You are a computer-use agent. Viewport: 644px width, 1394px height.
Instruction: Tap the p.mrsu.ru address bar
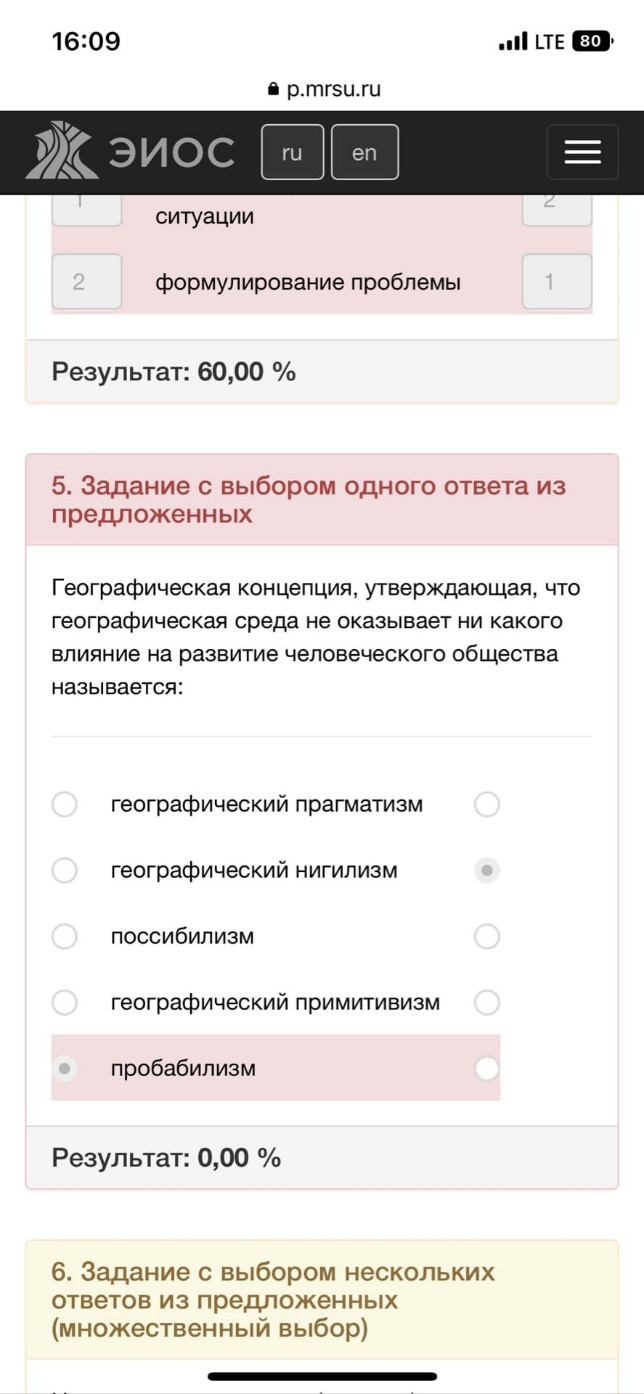tap(324, 90)
